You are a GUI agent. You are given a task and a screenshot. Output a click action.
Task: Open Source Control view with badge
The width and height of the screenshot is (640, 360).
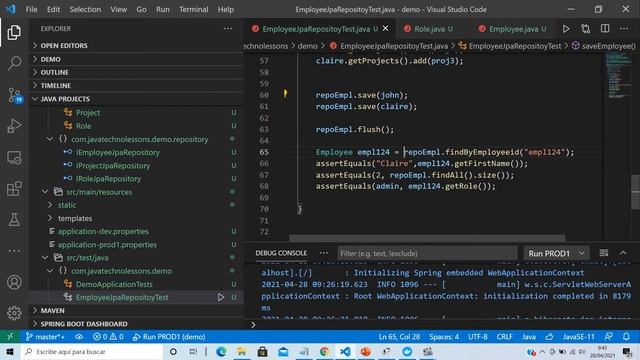click(15, 95)
